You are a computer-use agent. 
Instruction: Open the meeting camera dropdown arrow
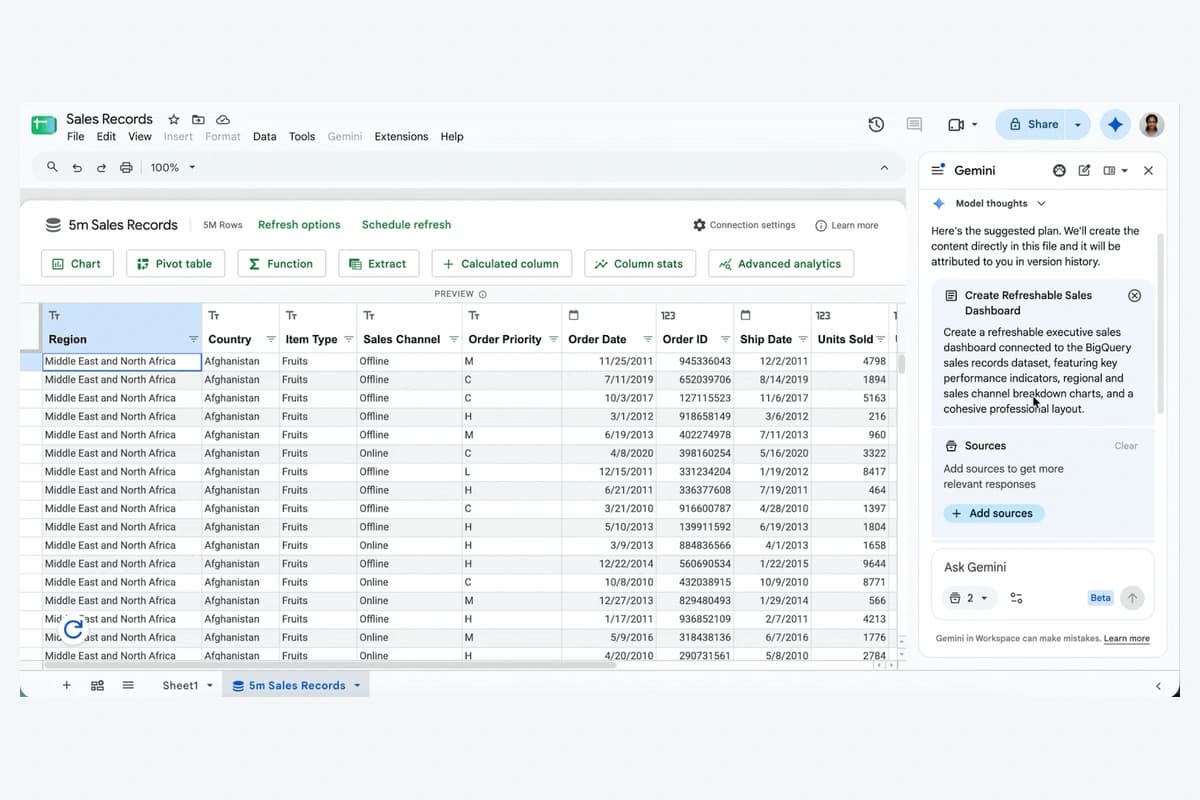tap(975, 125)
